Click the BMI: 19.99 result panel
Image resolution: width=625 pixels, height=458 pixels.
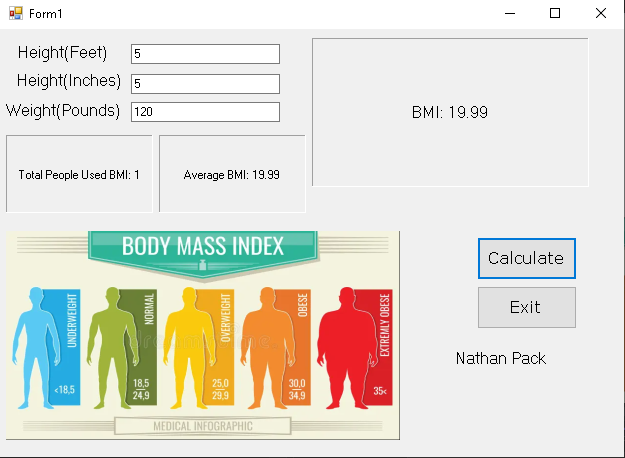tap(450, 112)
